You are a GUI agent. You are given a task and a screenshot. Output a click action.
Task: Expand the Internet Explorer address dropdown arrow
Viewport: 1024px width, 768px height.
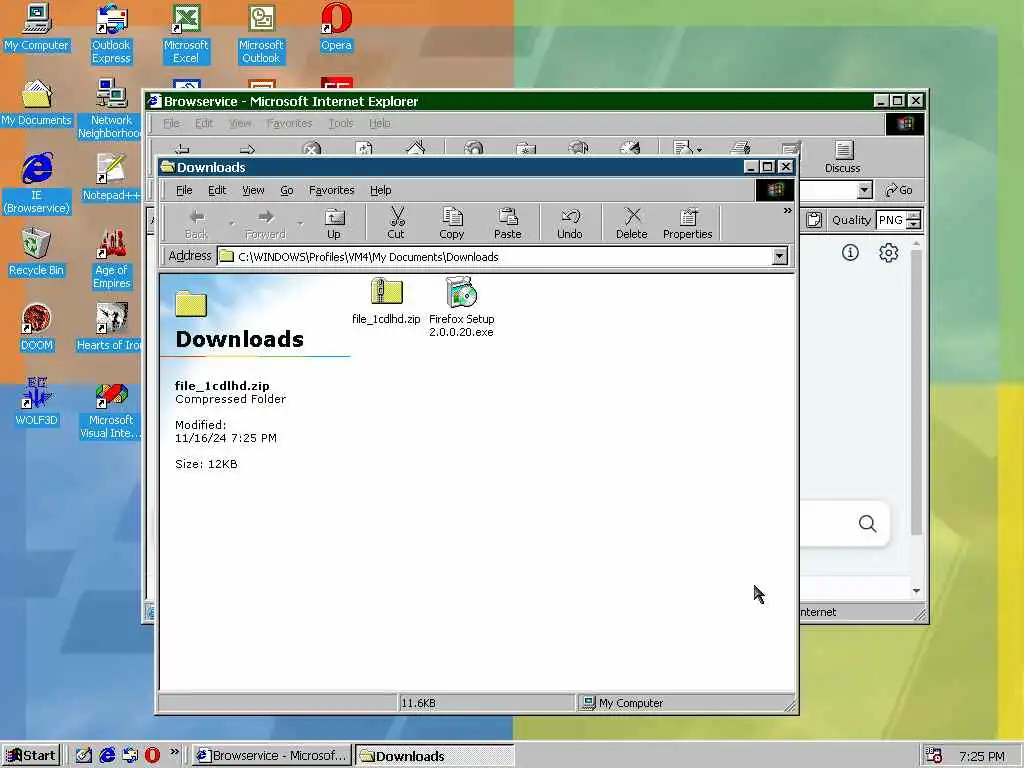865,190
